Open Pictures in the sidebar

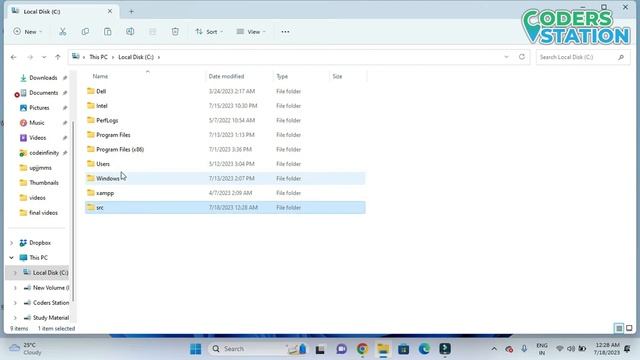(39, 108)
